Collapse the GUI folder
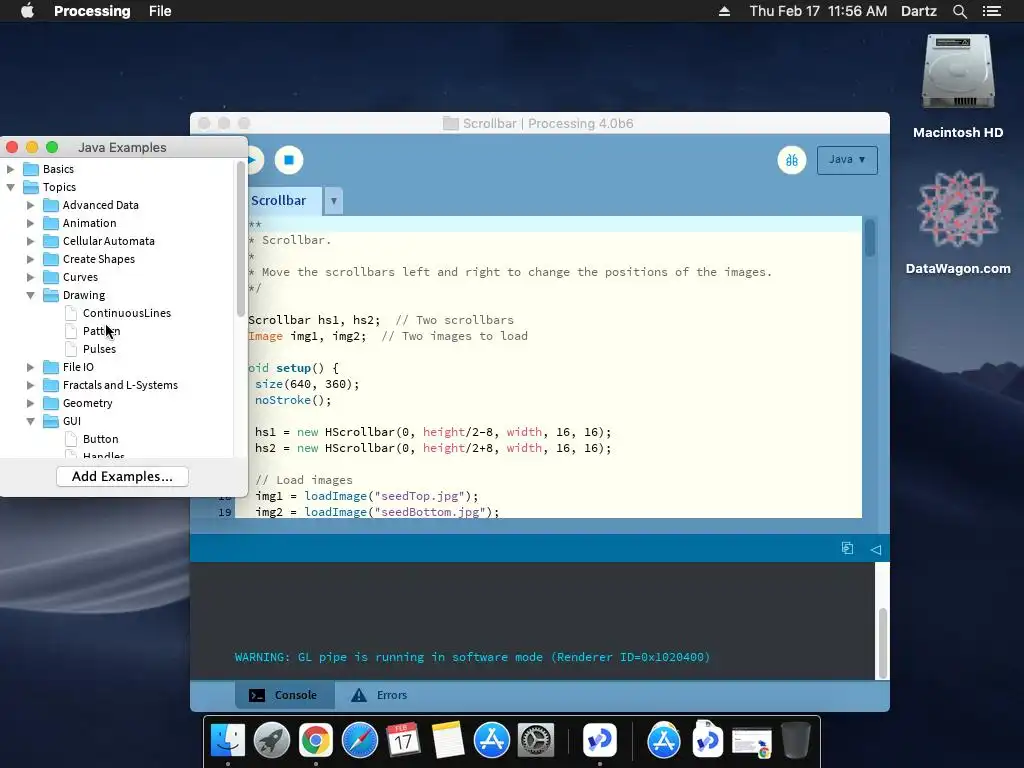The height and width of the screenshot is (768, 1024). (30, 421)
